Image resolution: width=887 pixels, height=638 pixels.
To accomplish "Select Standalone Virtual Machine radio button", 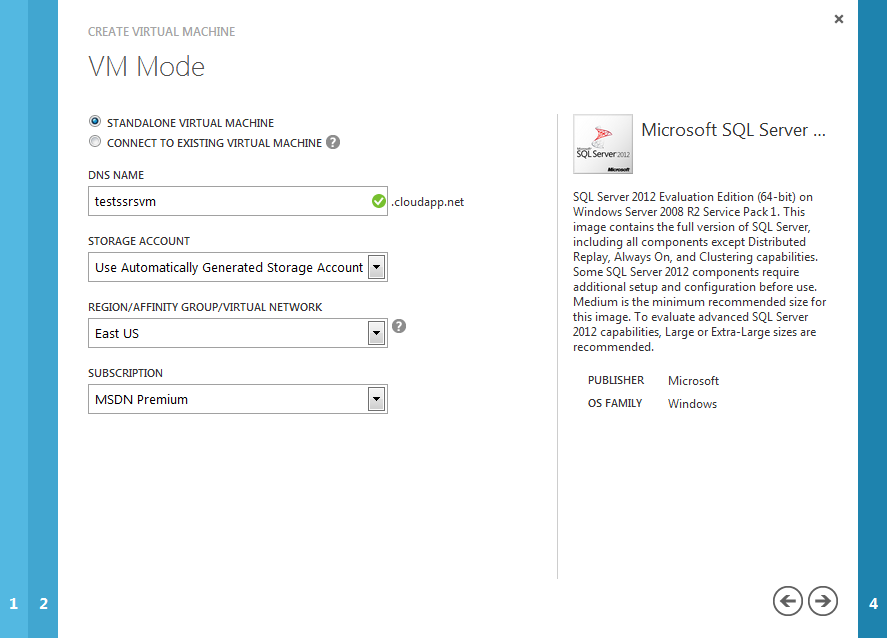I will click(x=95, y=122).
